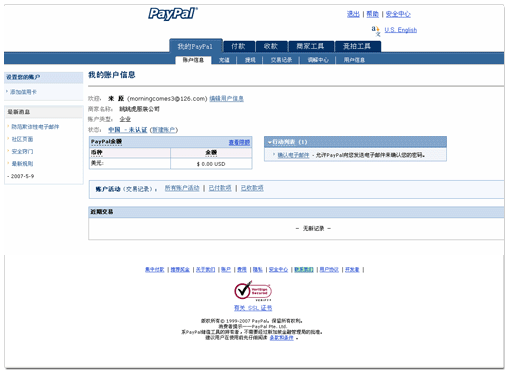Open footer 关于我们 link
Screen dimensions: 506x370
tap(205, 269)
